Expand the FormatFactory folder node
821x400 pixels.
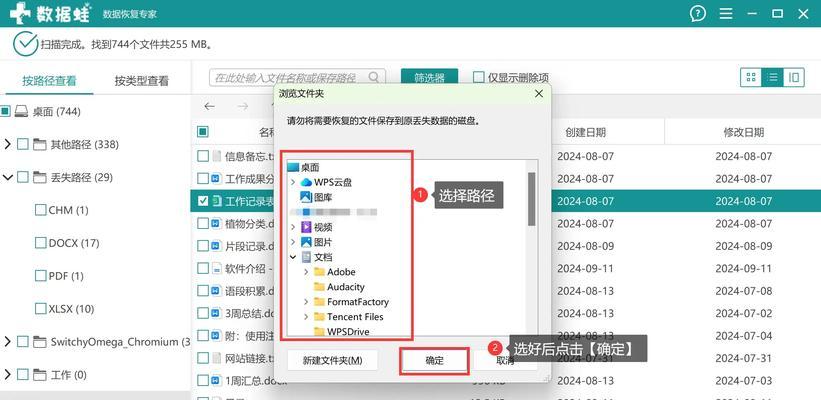[306, 302]
